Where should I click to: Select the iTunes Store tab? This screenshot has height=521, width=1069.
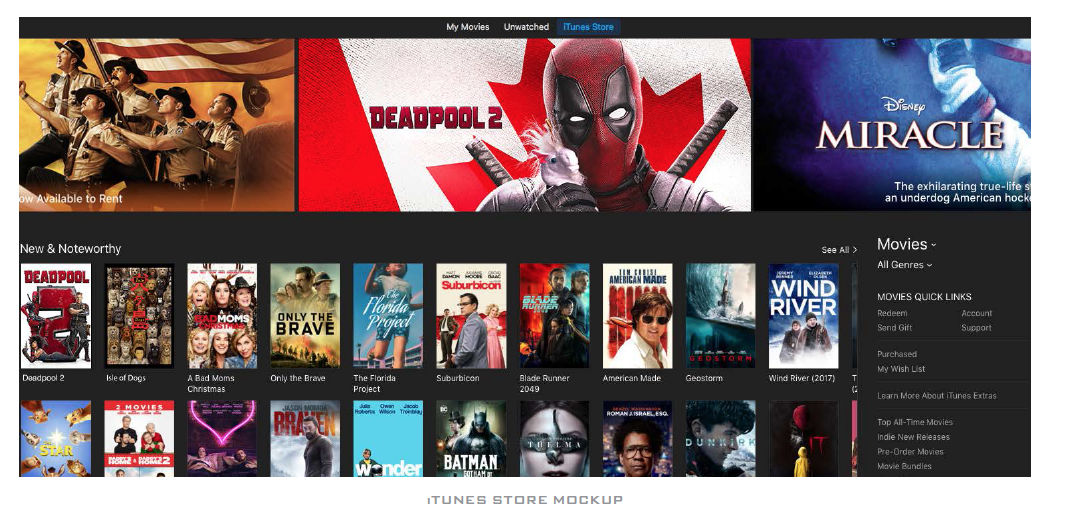point(588,27)
